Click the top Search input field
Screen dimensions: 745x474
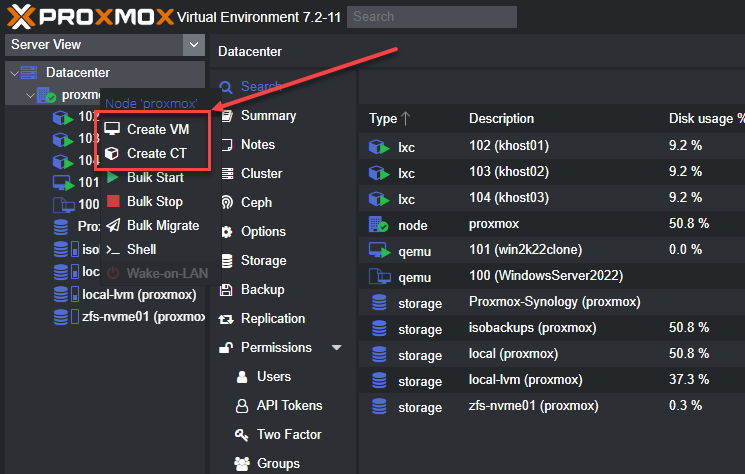coord(432,17)
